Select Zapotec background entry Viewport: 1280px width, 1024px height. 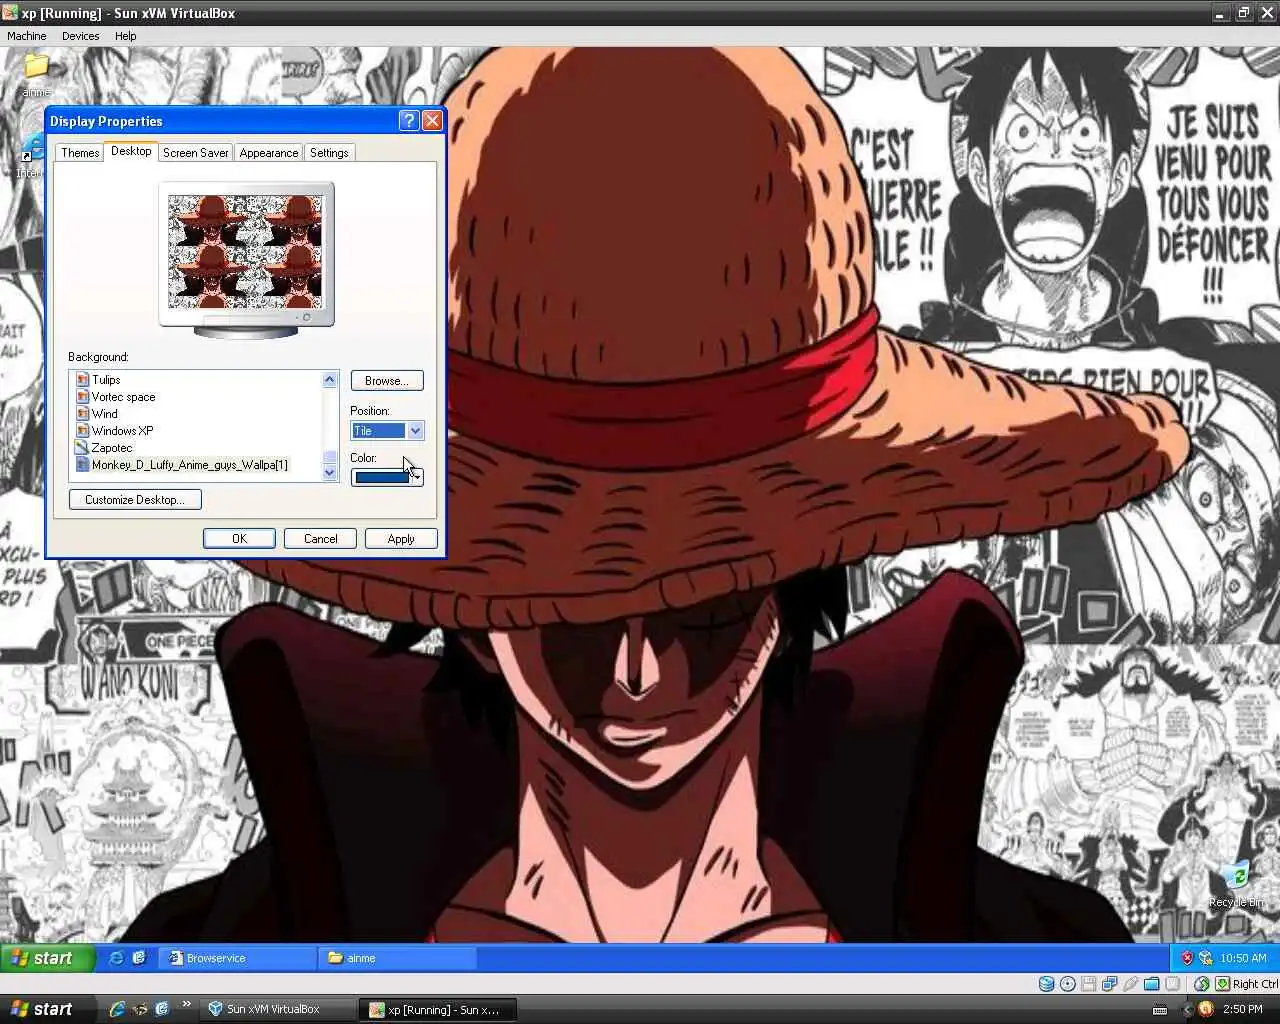tap(198, 448)
